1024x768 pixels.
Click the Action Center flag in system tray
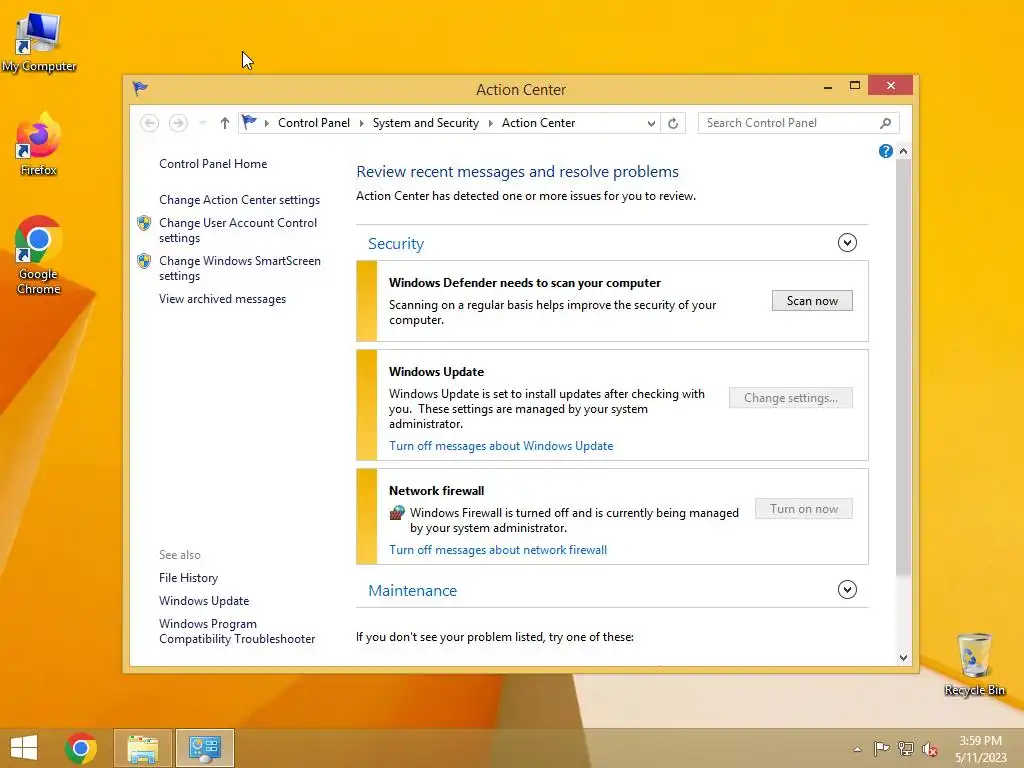(881, 748)
